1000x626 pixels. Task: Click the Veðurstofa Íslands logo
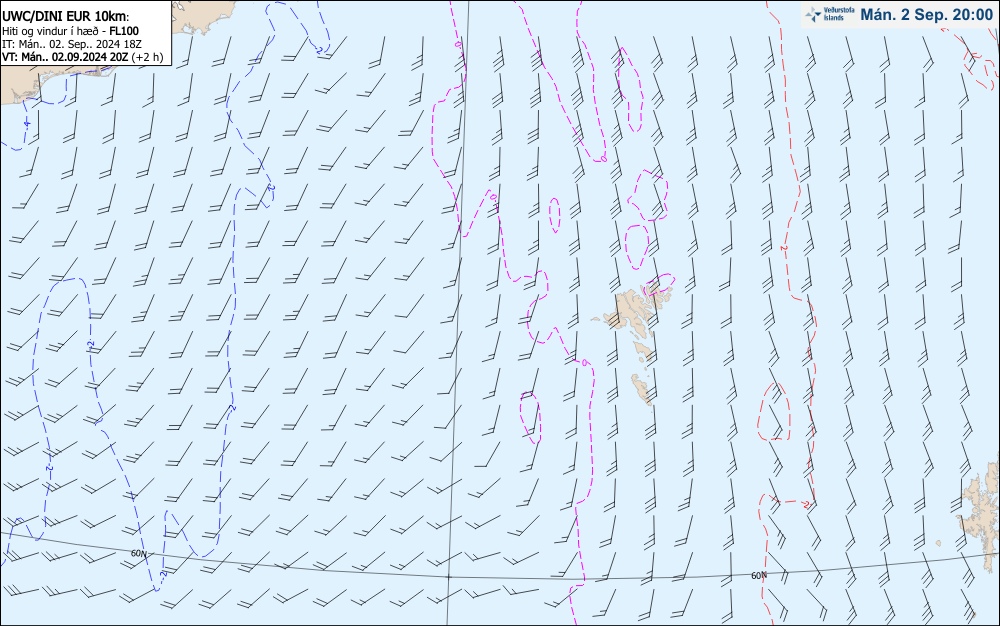tap(829, 14)
